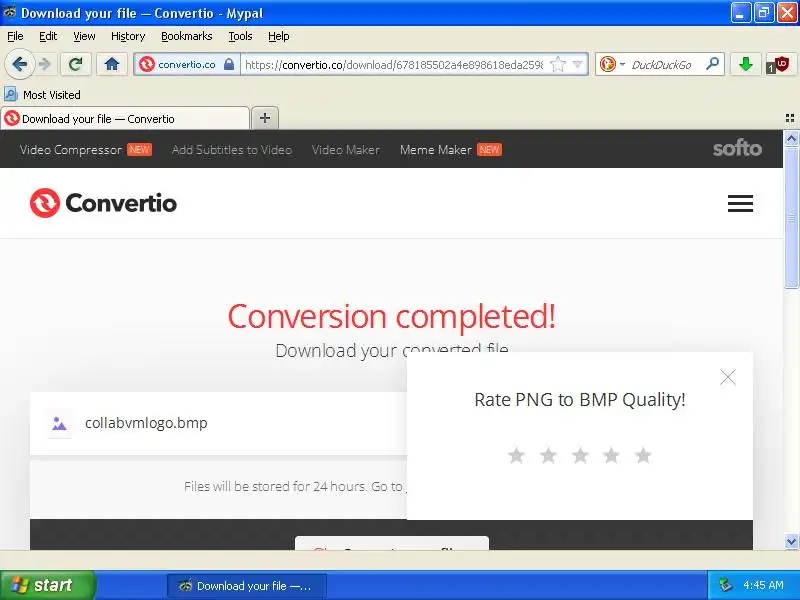Screen dimensions: 800x600
Task: Open the Meme Maker link
Action: [x=436, y=149]
